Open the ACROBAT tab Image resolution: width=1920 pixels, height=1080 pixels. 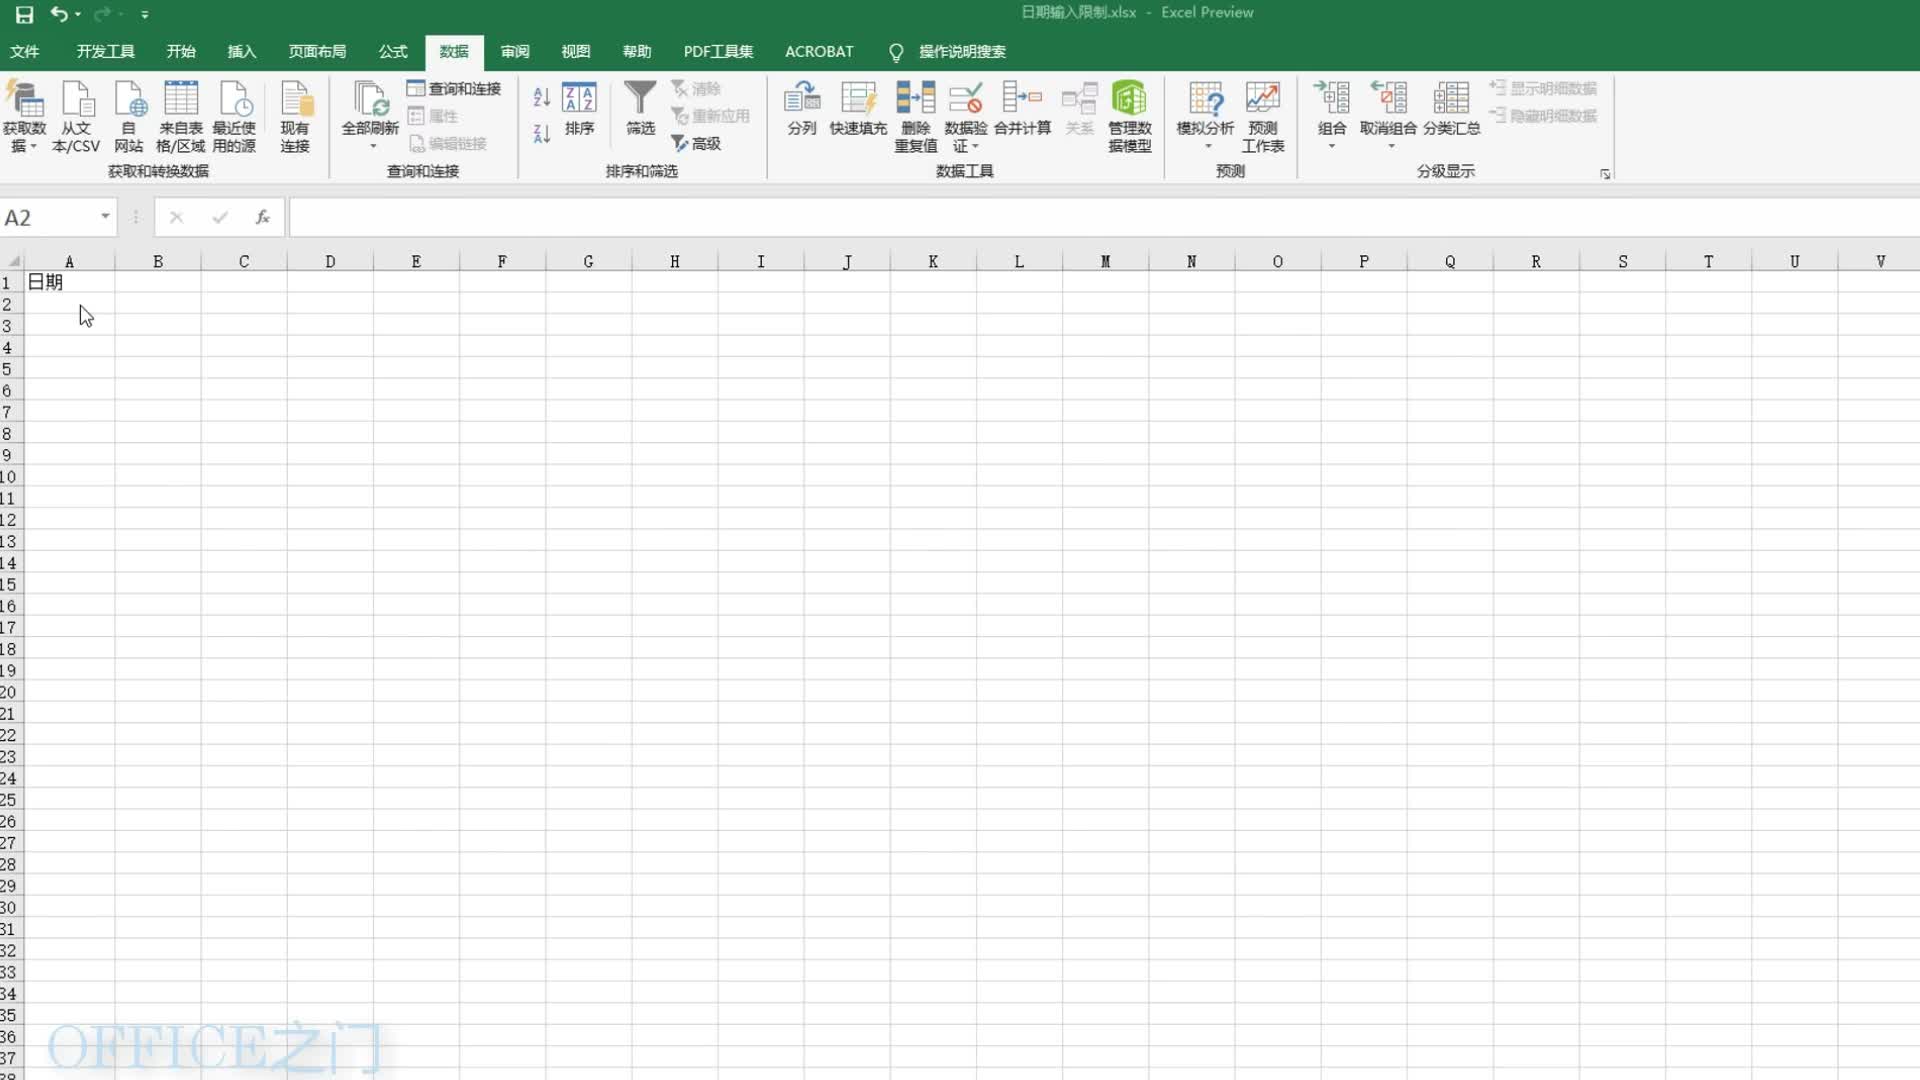[819, 52]
